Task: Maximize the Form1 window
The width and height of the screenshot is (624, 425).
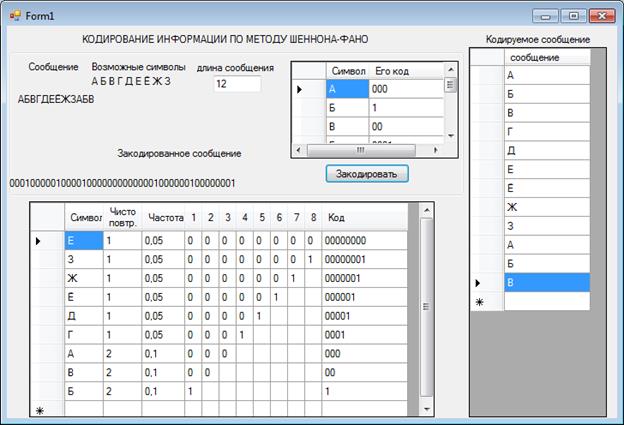Action: tap(573, 16)
